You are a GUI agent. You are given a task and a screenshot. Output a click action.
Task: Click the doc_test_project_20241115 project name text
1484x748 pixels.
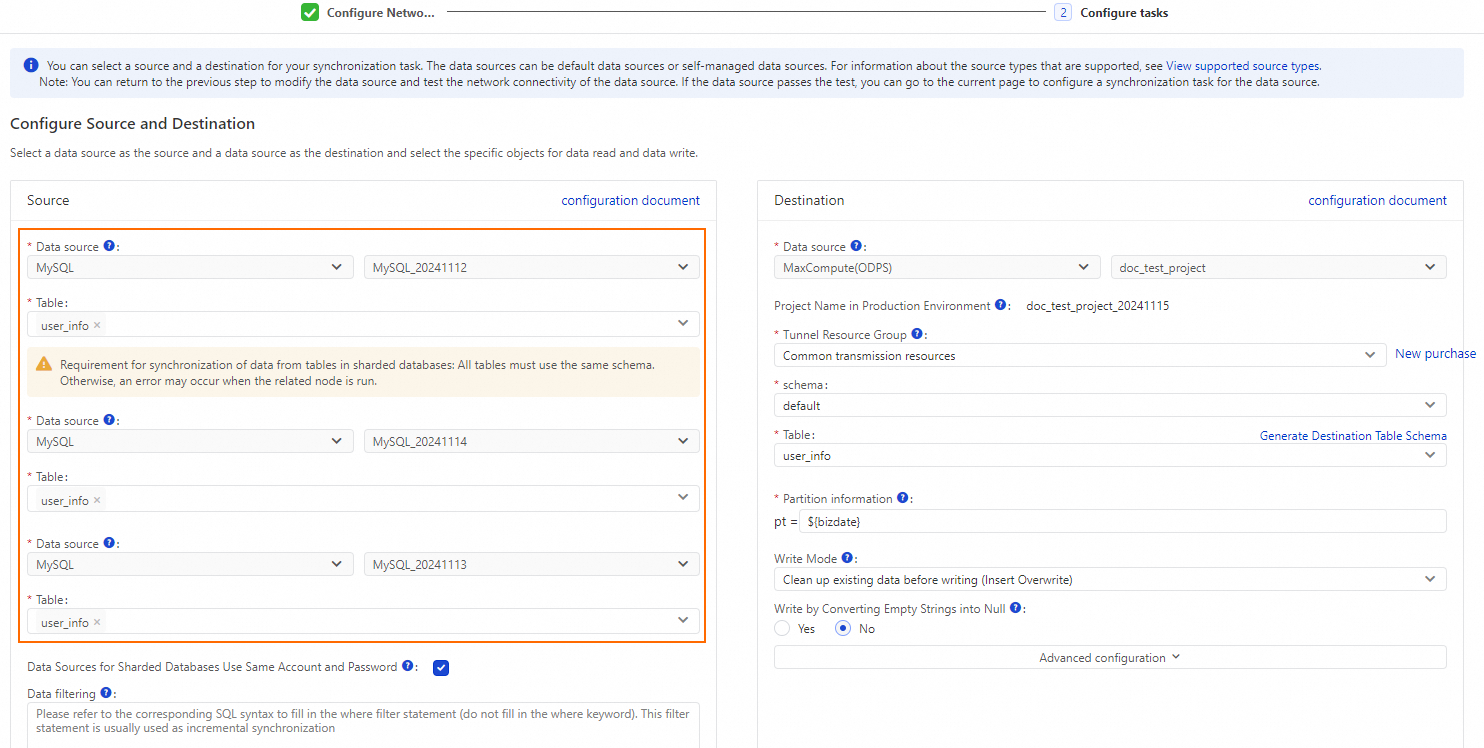(x=1097, y=305)
